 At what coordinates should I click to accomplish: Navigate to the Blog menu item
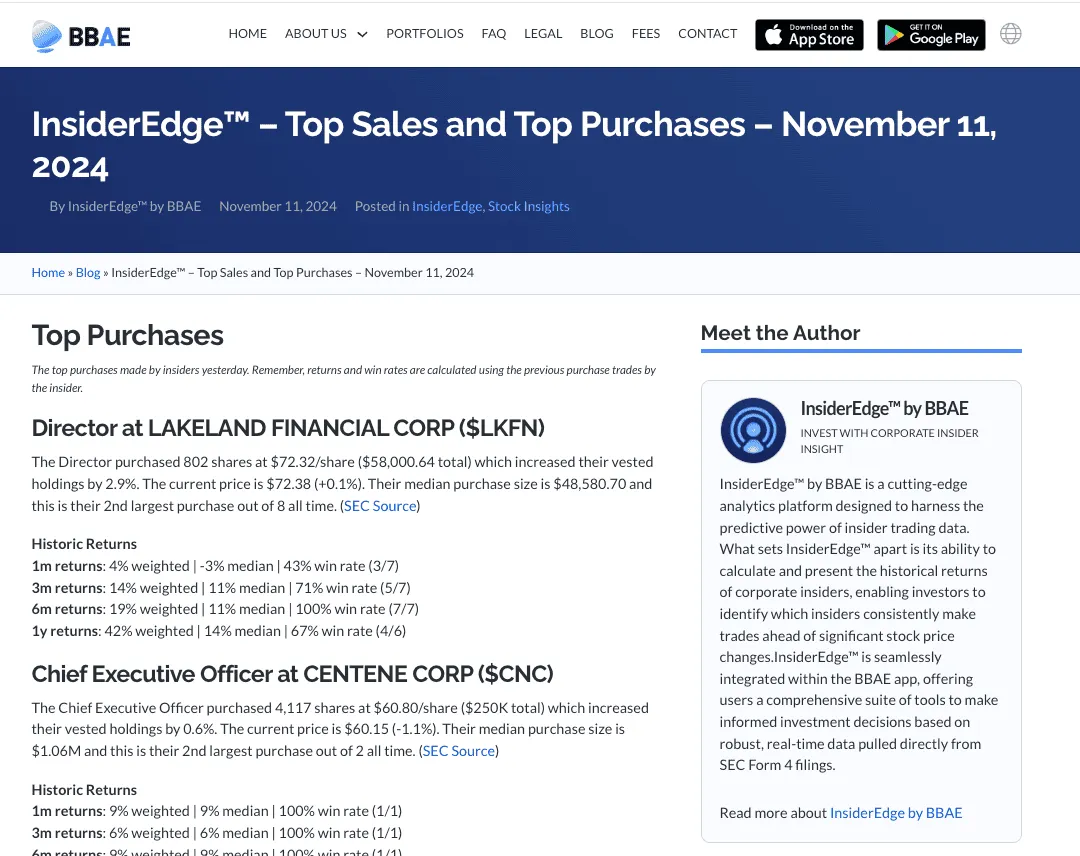pyautogui.click(x=596, y=34)
